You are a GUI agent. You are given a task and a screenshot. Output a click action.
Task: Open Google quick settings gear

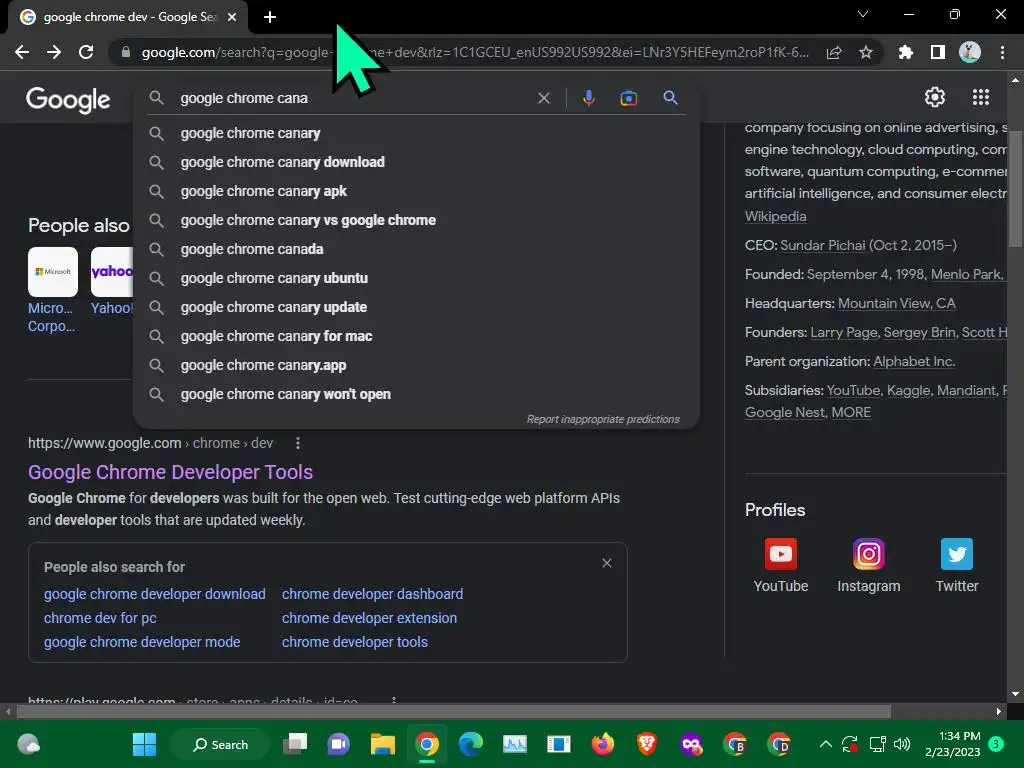935,97
